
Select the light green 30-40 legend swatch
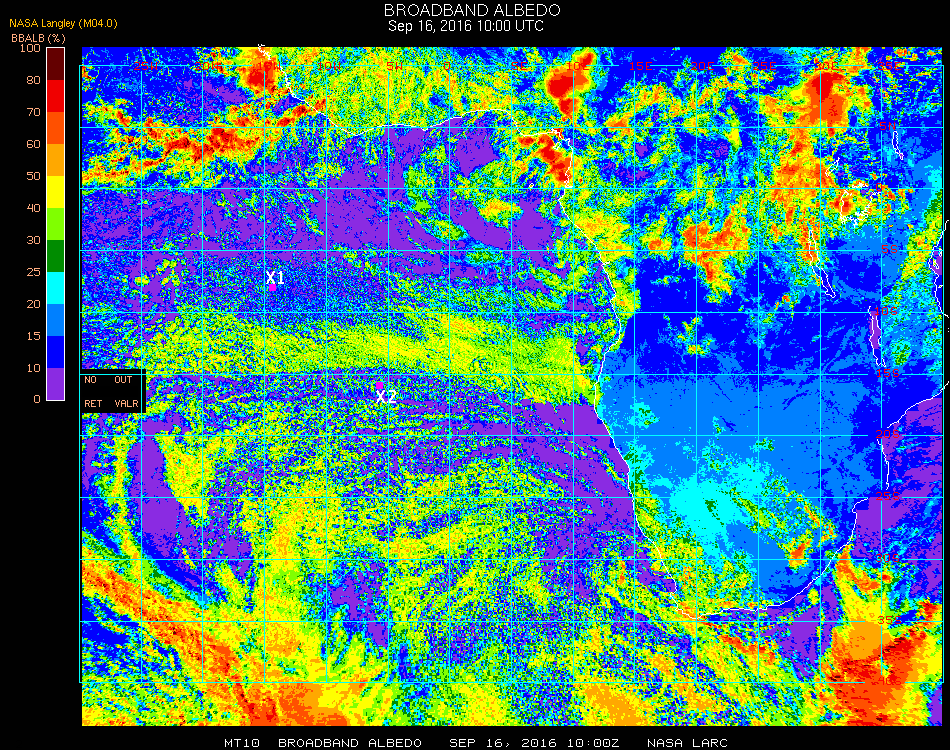coord(56,224)
